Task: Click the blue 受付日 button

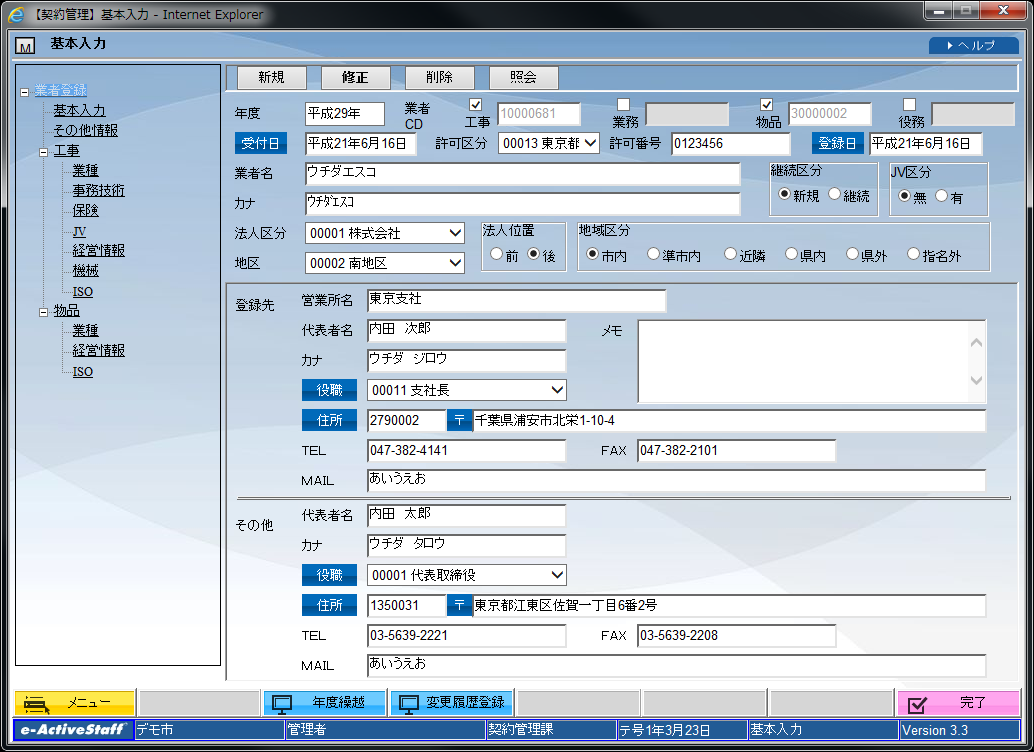Action: pos(260,143)
